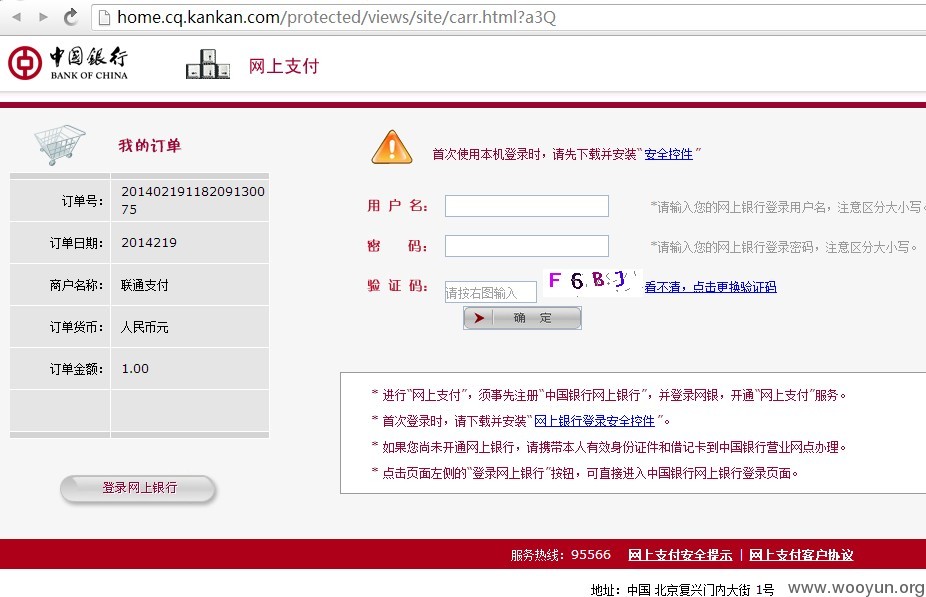Submit the form with 确定 button
The width and height of the screenshot is (926, 597).
coord(522,318)
